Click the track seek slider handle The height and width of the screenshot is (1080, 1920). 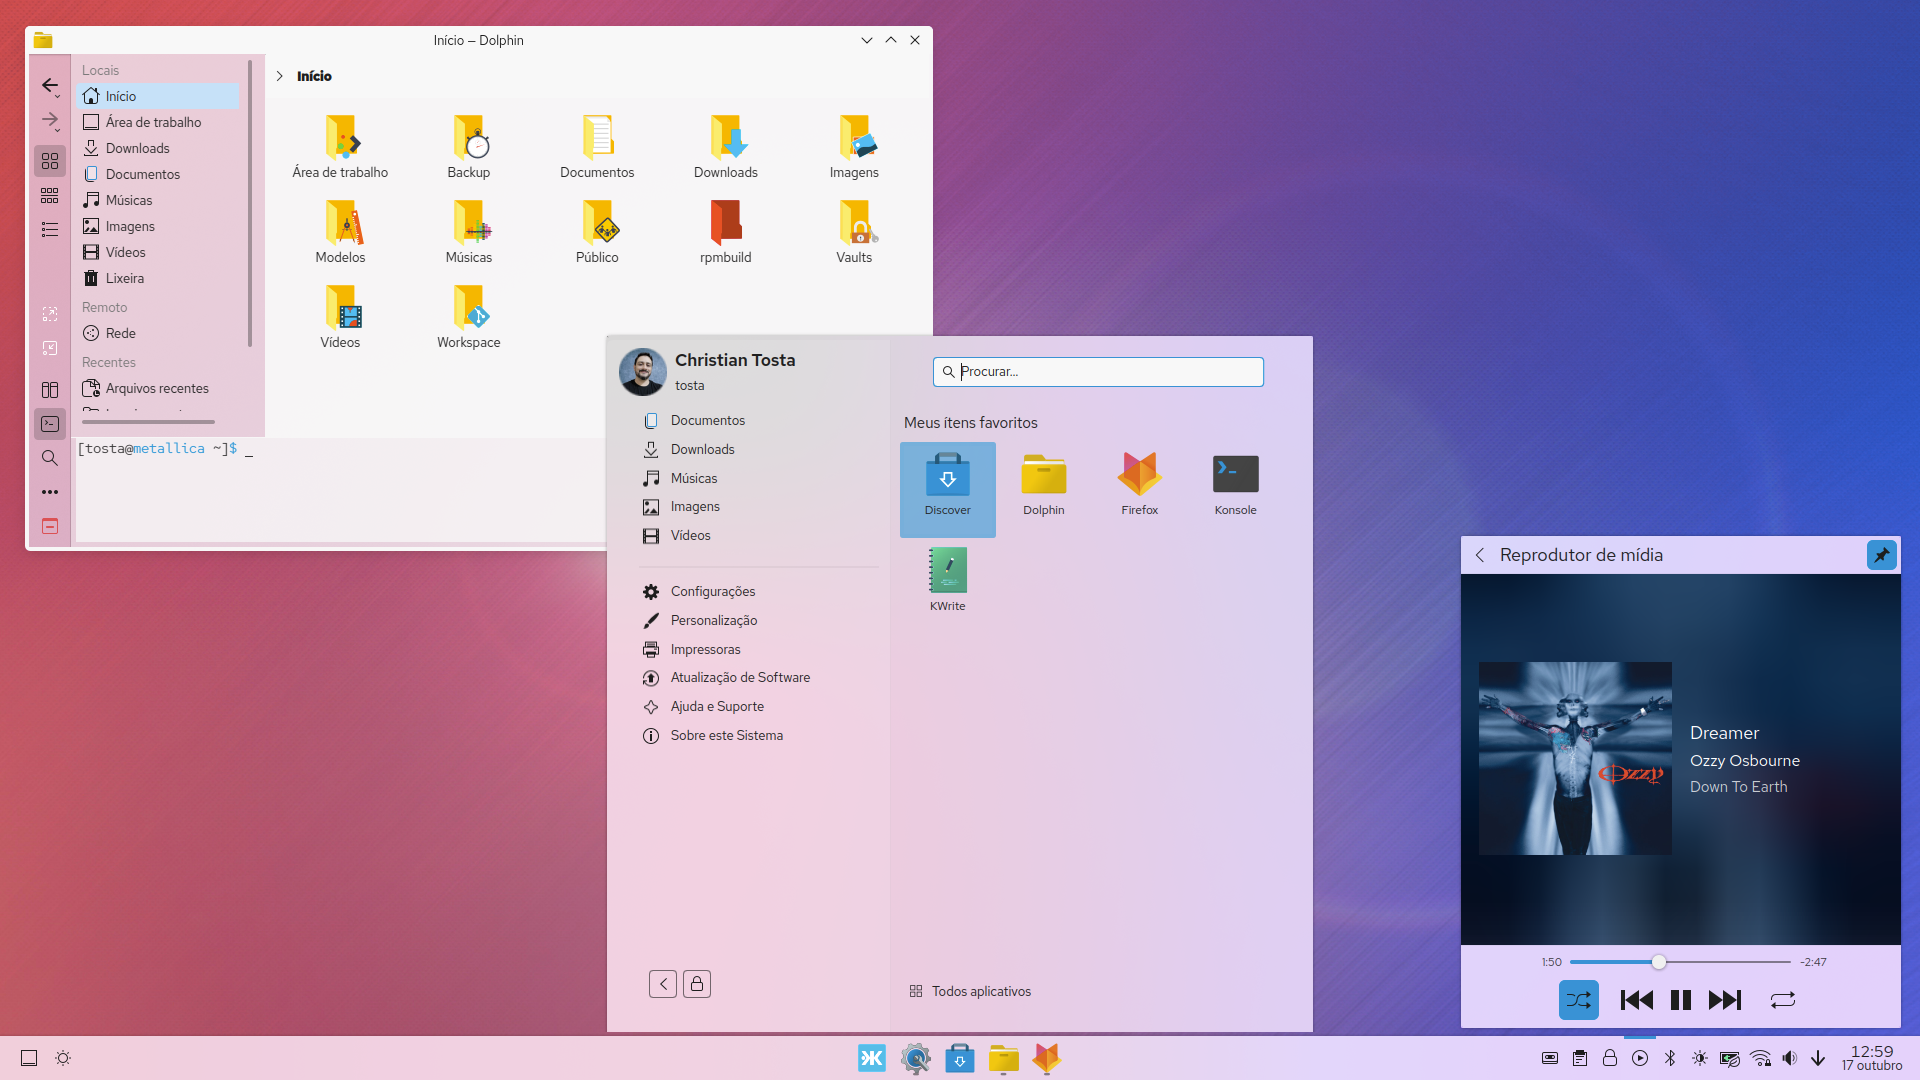pos(1659,962)
